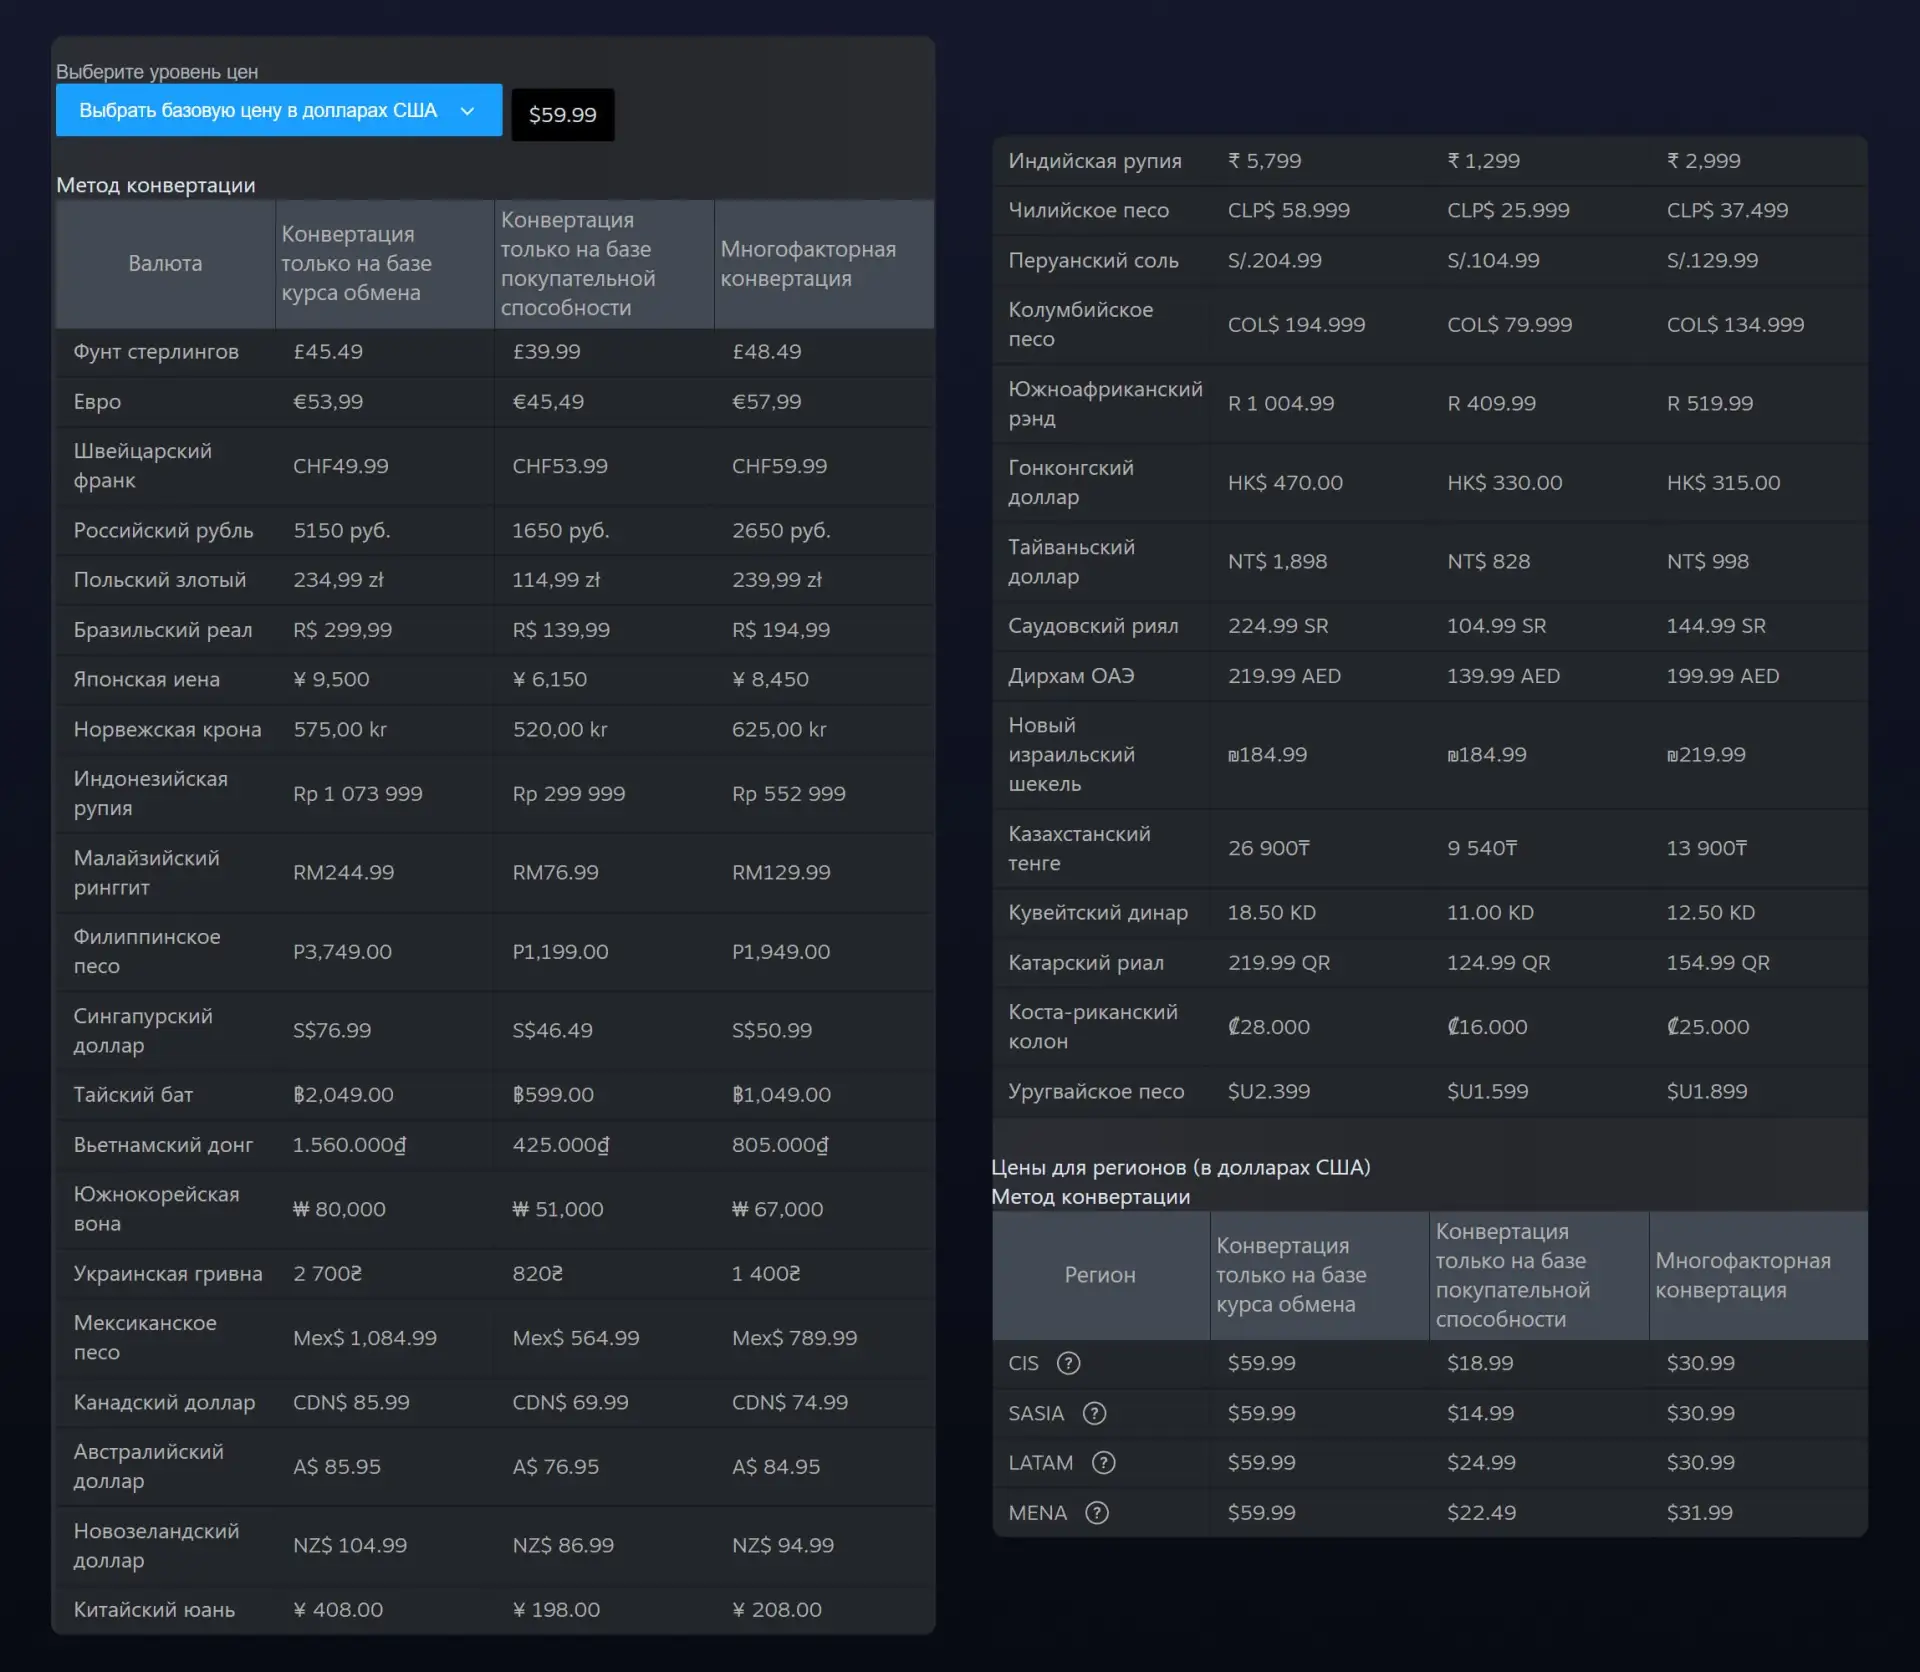Select the A$ 84.95 Australian dollar cell
Screen dimensions: 1920x1672
point(776,1467)
